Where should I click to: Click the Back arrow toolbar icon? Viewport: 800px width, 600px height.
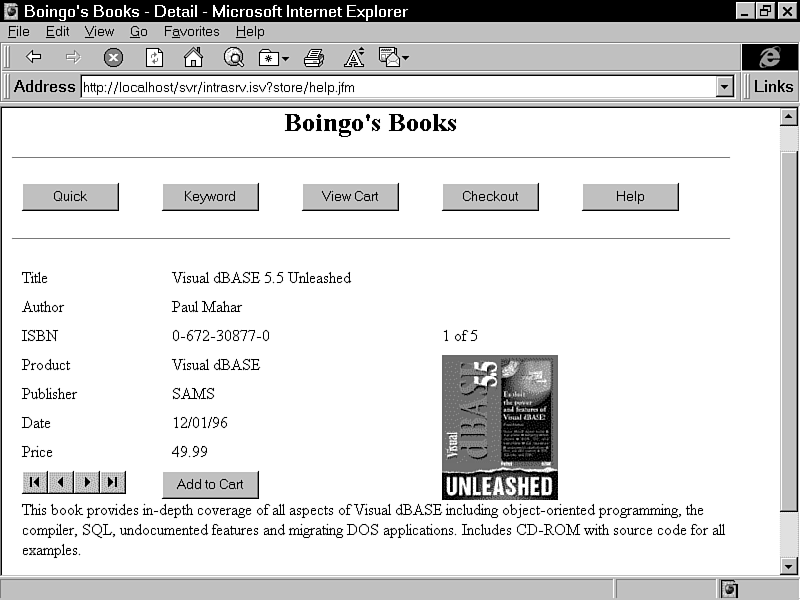coord(34,57)
